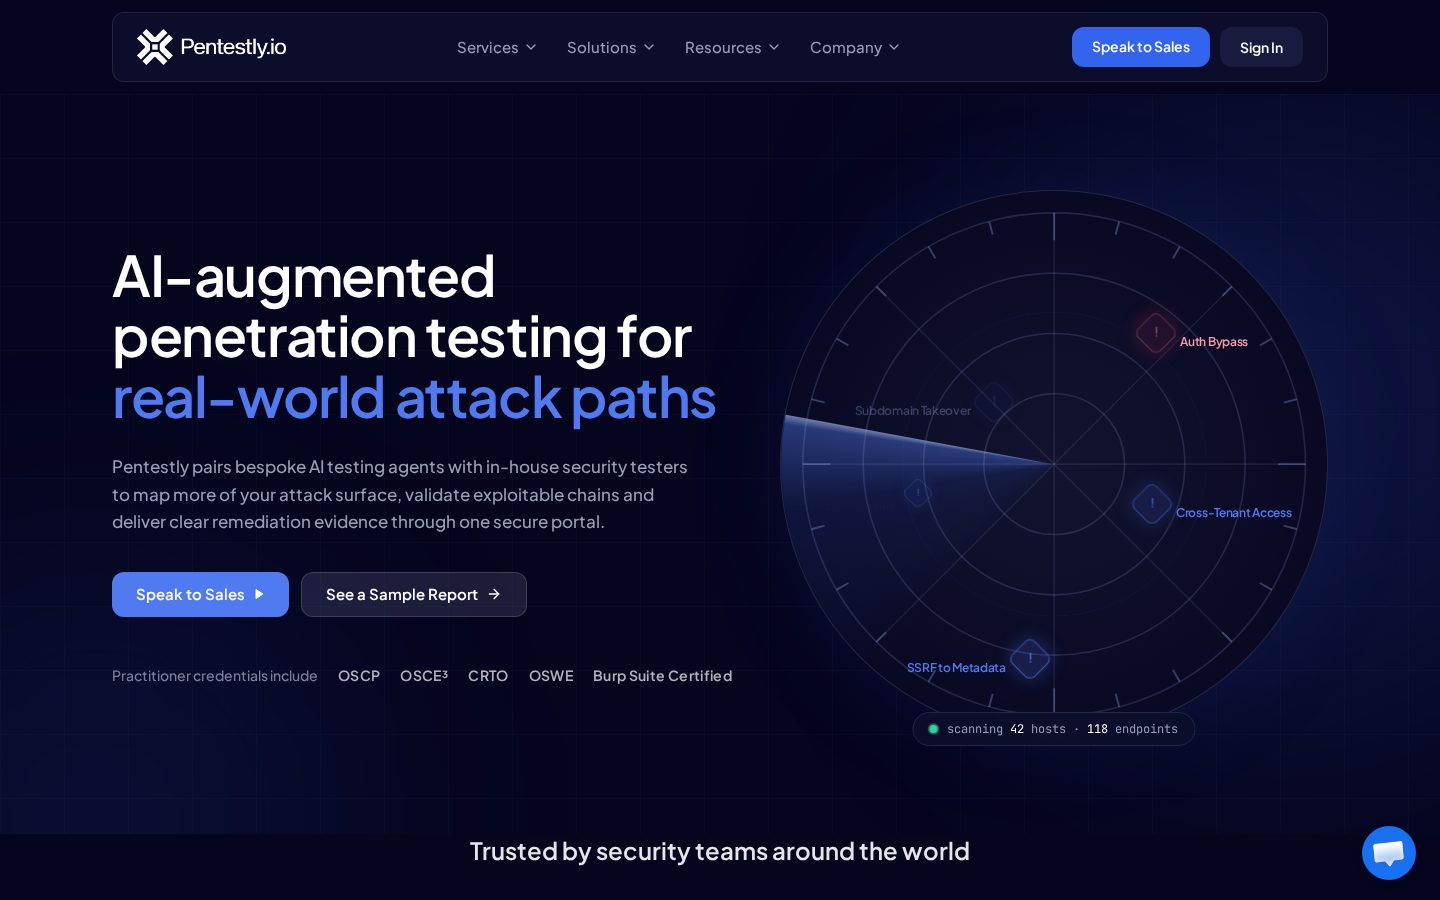Open the live chat bubble icon
This screenshot has width=1440, height=900.
[x=1389, y=853]
